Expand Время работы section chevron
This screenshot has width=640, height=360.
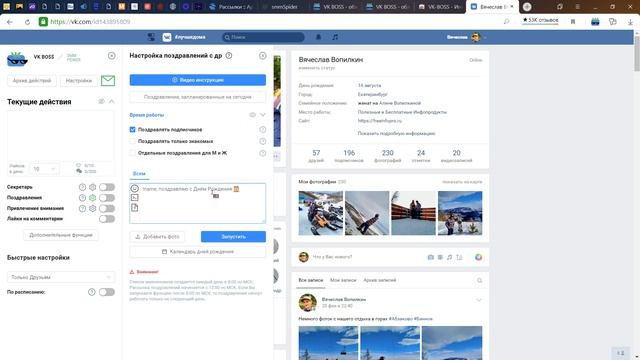(262, 115)
